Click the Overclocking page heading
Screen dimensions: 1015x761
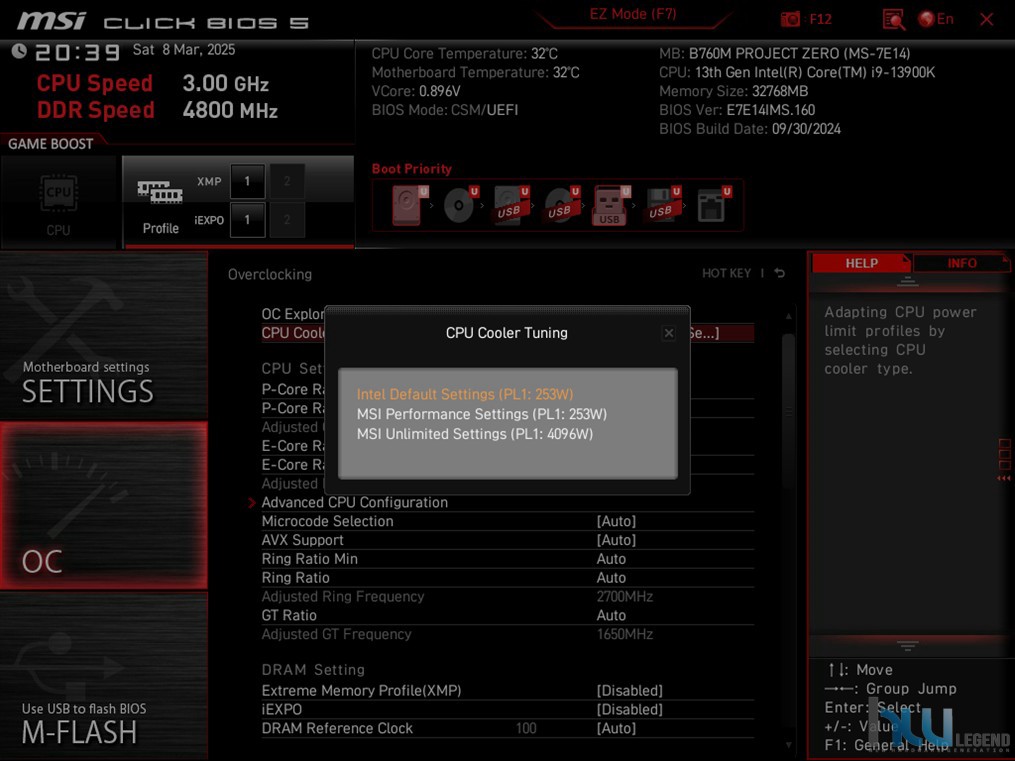(x=270, y=274)
